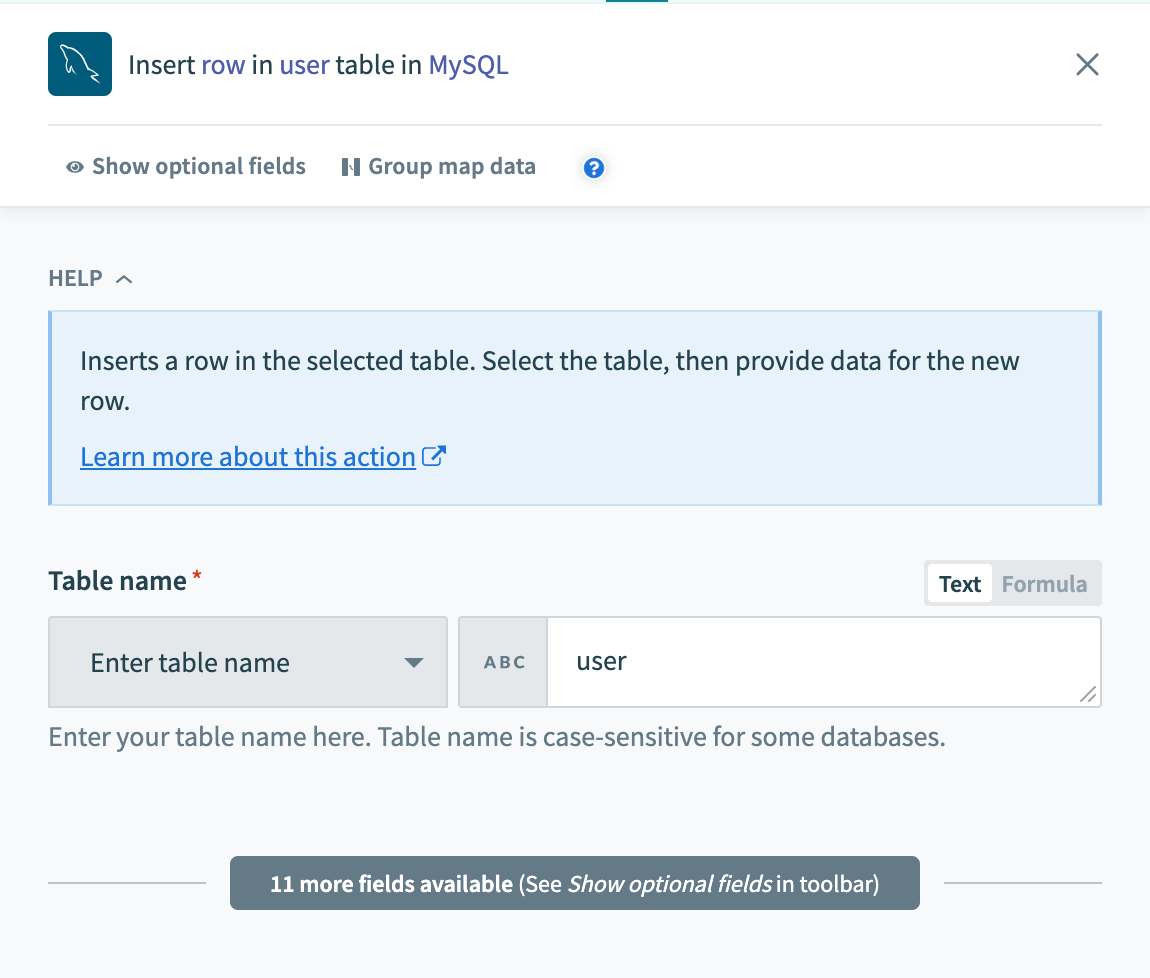Open the Enter table name dropdown
Screen dimensions: 1150x978
click(x=247, y=662)
